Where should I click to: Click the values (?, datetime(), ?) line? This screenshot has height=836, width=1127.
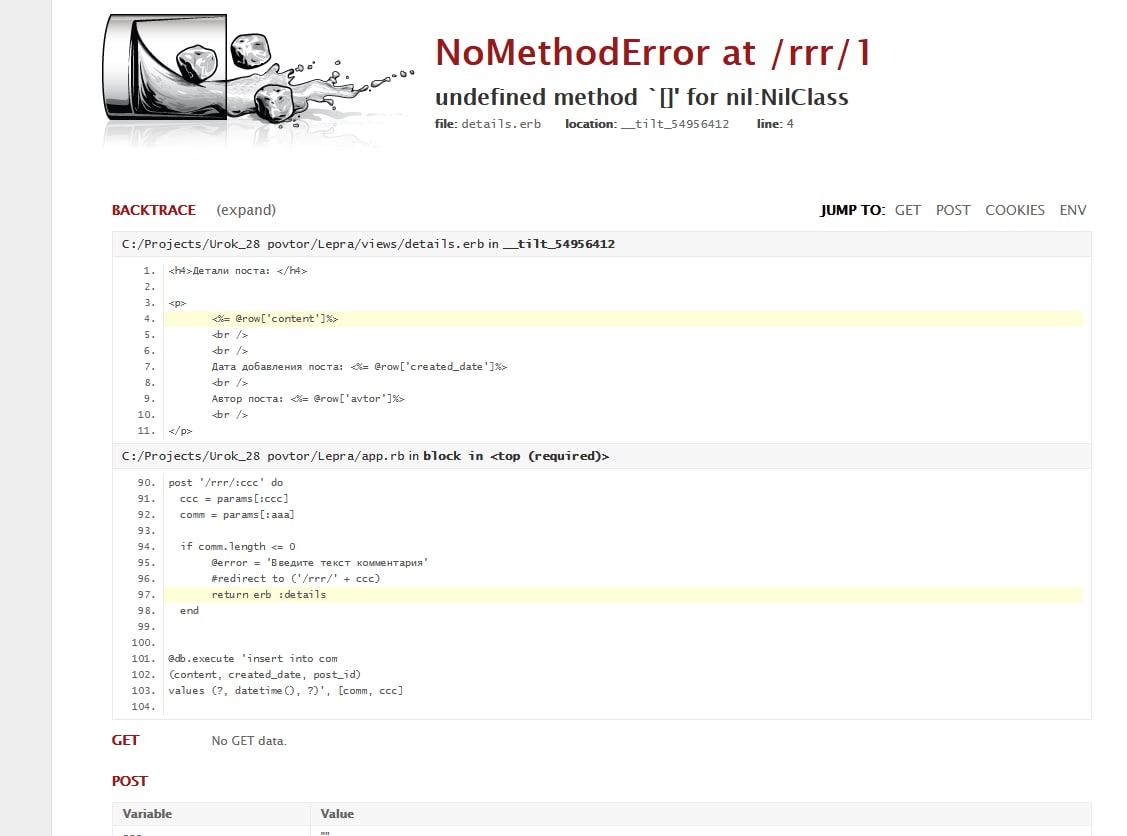[285, 690]
